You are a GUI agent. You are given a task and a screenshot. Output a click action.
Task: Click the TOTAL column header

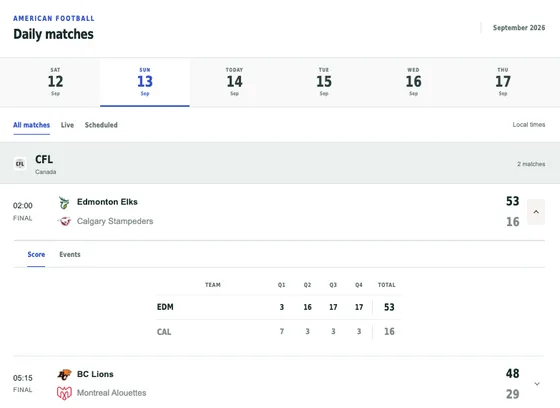(x=386, y=285)
